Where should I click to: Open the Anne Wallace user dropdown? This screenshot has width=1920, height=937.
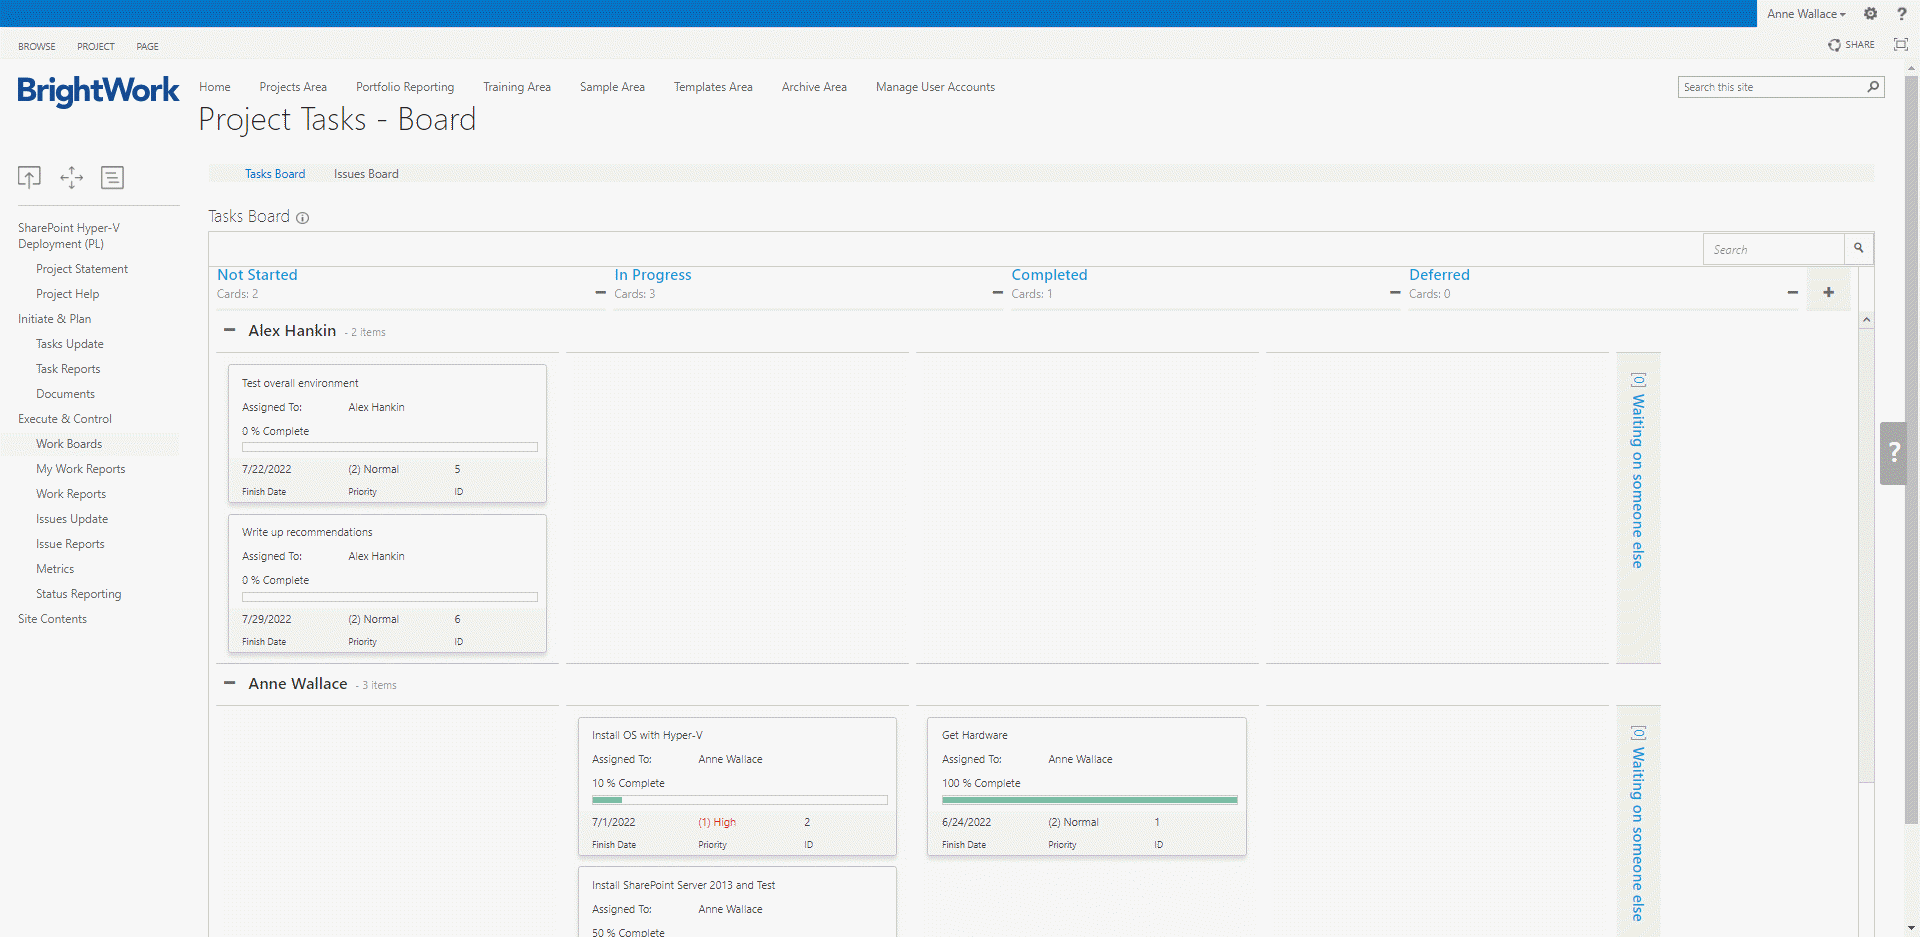pyautogui.click(x=1806, y=14)
